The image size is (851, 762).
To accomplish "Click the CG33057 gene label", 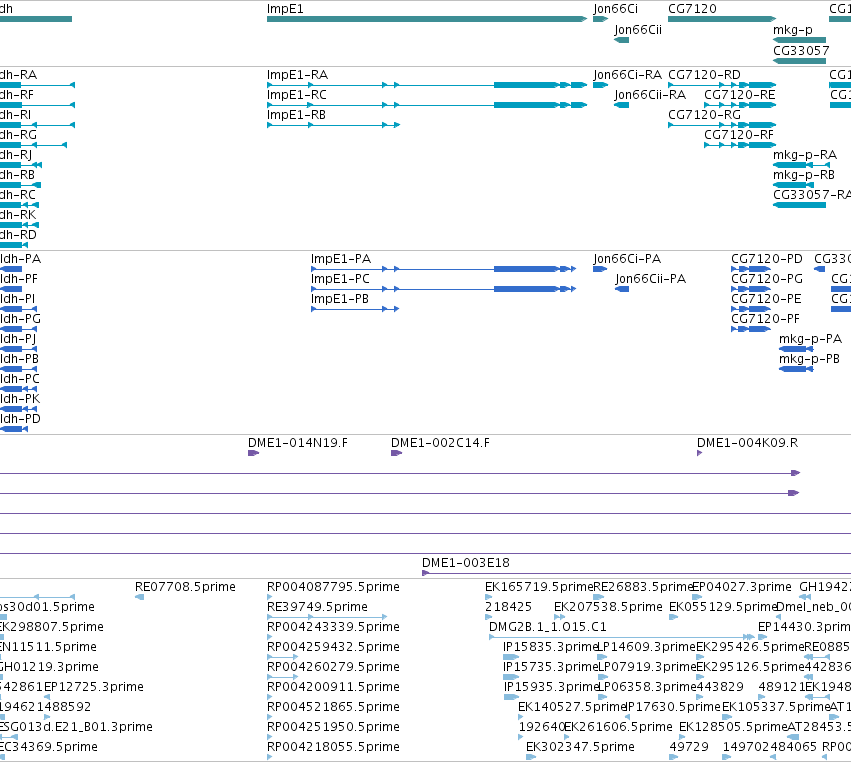I will (801, 50).
